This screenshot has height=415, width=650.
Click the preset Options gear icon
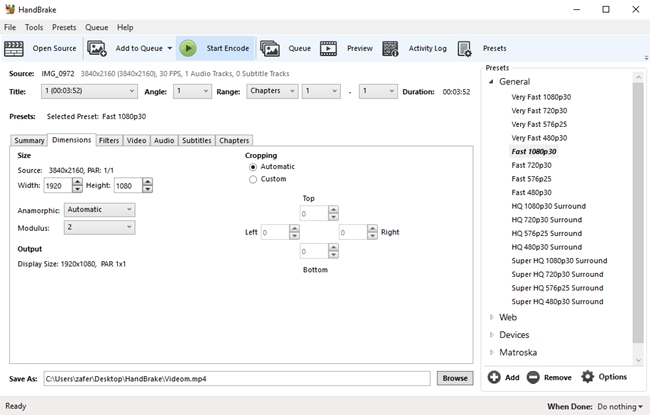[x=587, y=377]
